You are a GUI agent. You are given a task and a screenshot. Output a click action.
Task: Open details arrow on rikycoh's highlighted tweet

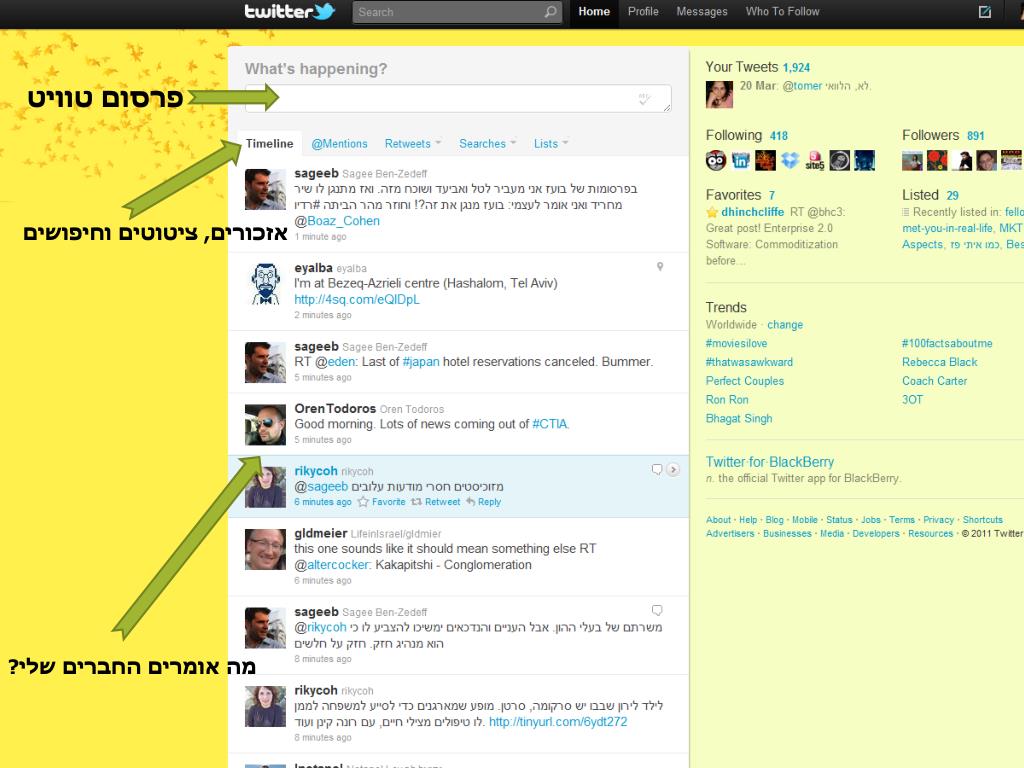[x=673, y=470]
